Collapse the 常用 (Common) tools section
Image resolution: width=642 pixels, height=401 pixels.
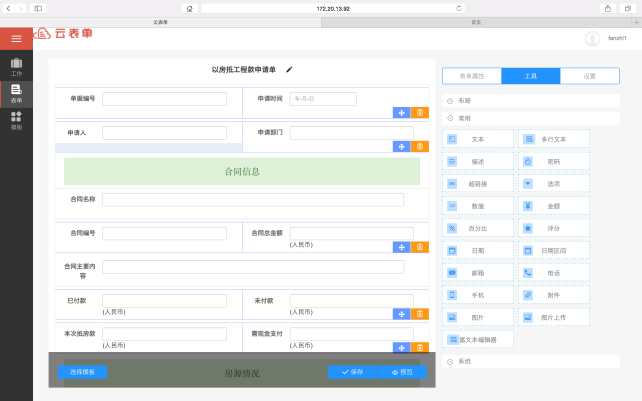[451, 118]
